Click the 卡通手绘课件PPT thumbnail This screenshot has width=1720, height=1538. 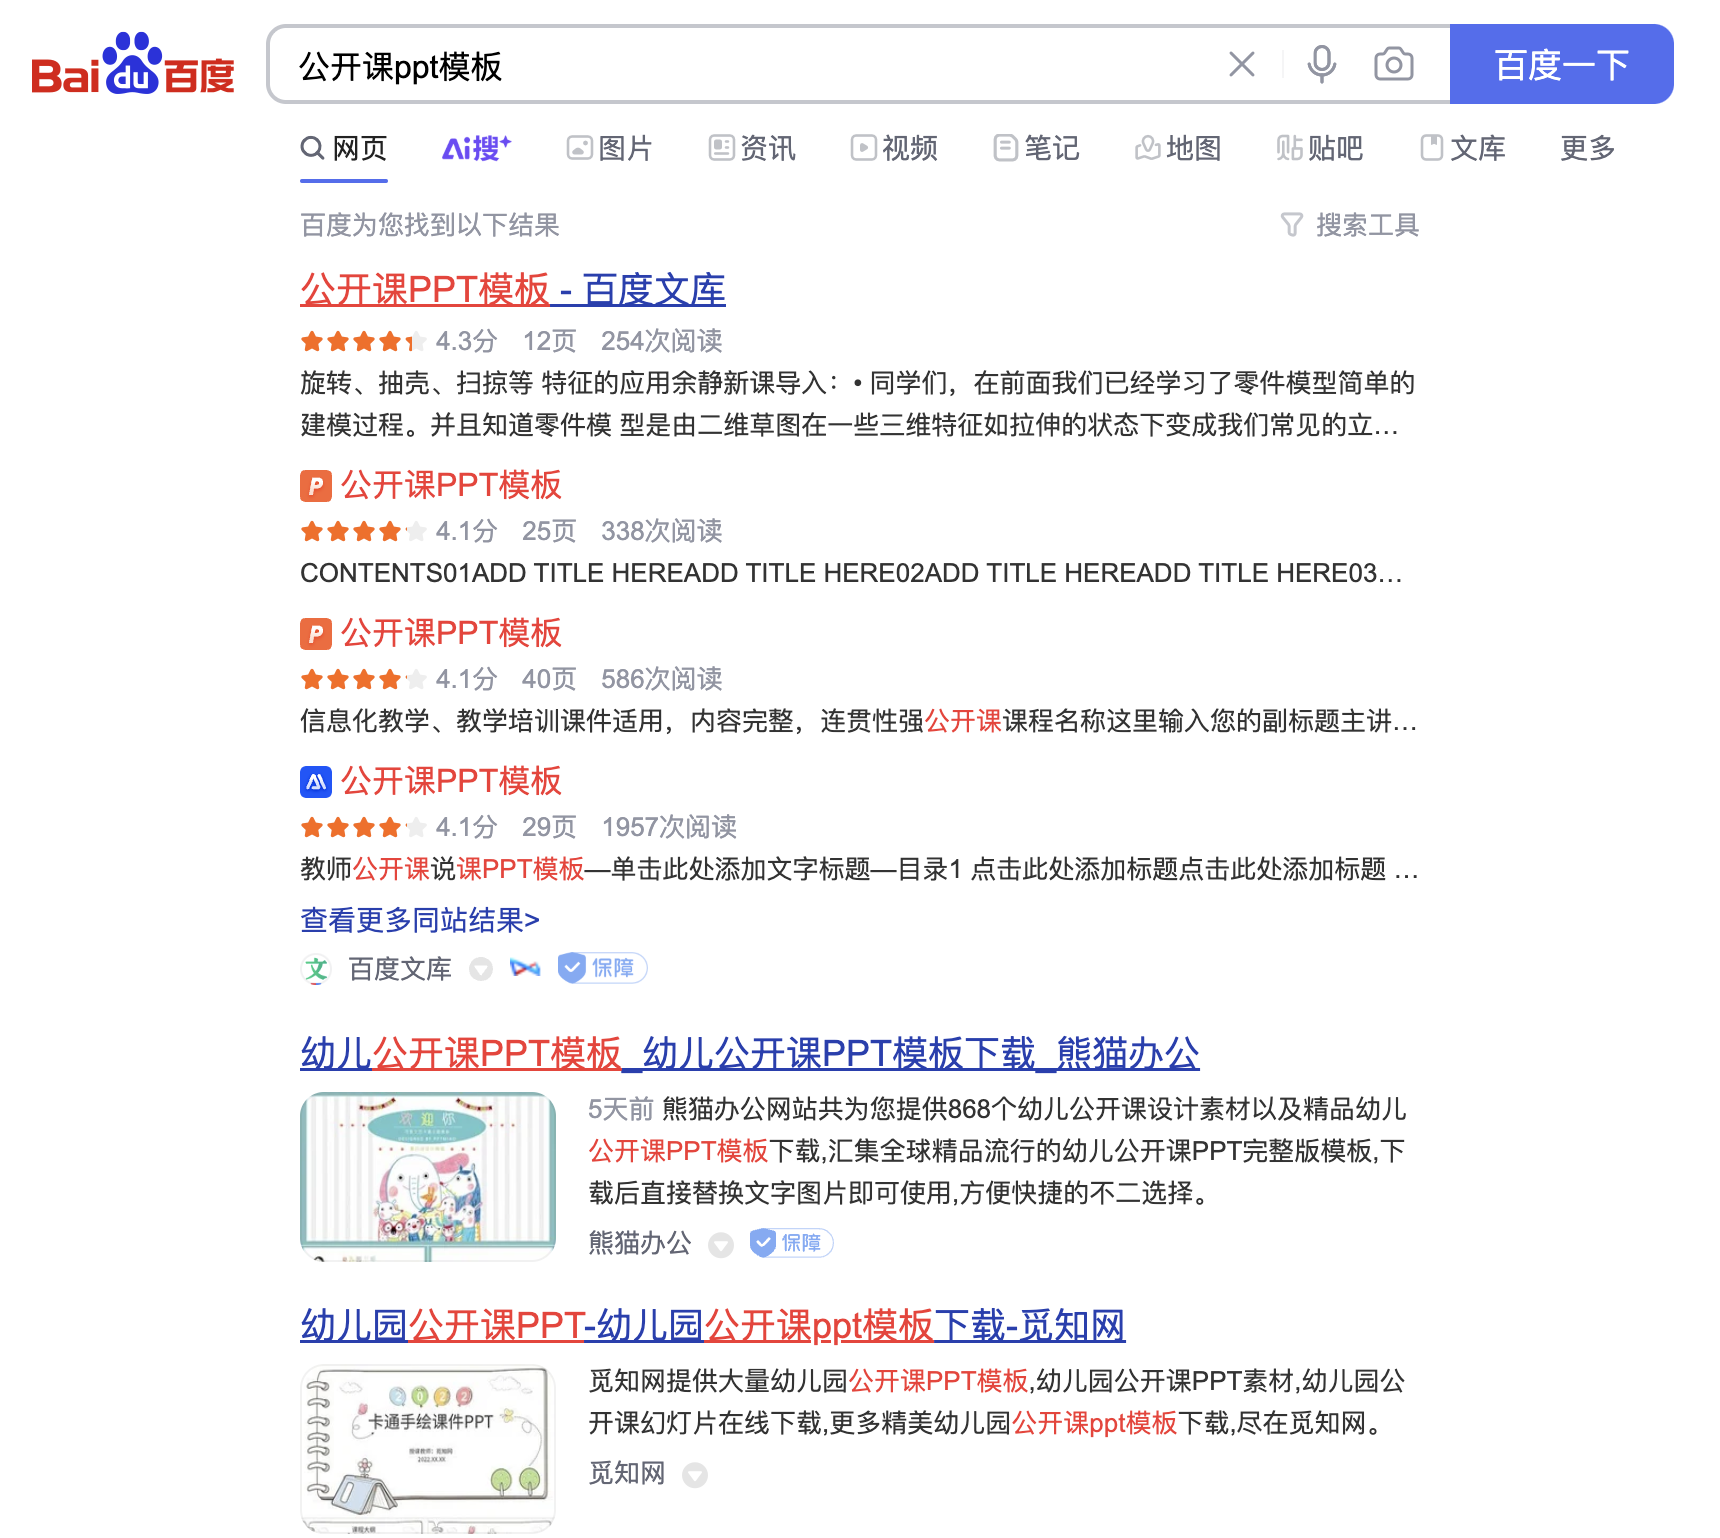(x=428, y=1449)
